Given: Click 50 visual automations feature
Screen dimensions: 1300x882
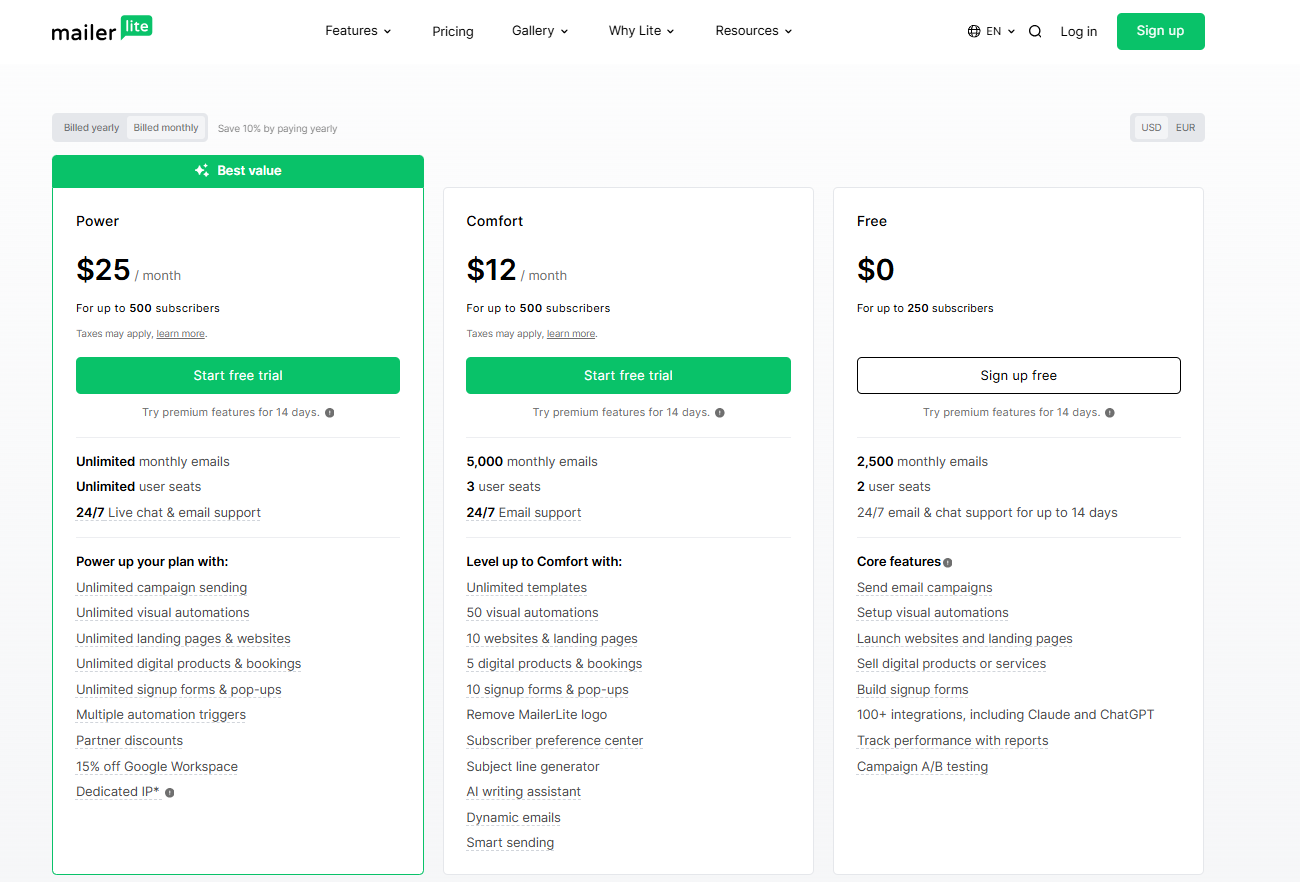Looking at the screenshot, I should tap(533, 613).
